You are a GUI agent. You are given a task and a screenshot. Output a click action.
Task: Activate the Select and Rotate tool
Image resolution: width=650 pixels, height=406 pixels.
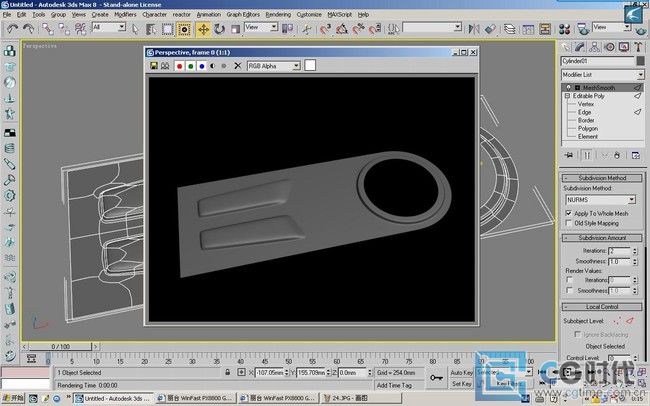(x=219, y=29)
